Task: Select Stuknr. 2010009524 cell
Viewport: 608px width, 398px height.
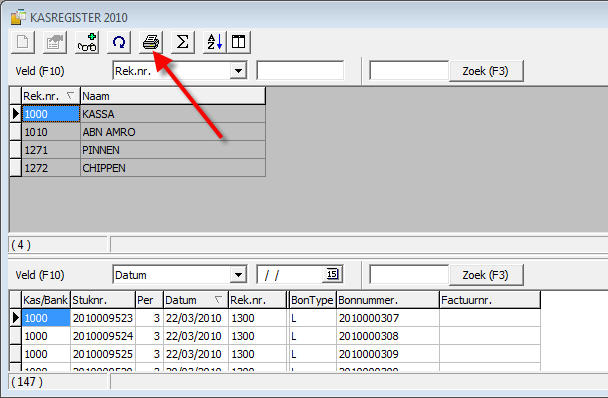Action: tap(103, 336)
